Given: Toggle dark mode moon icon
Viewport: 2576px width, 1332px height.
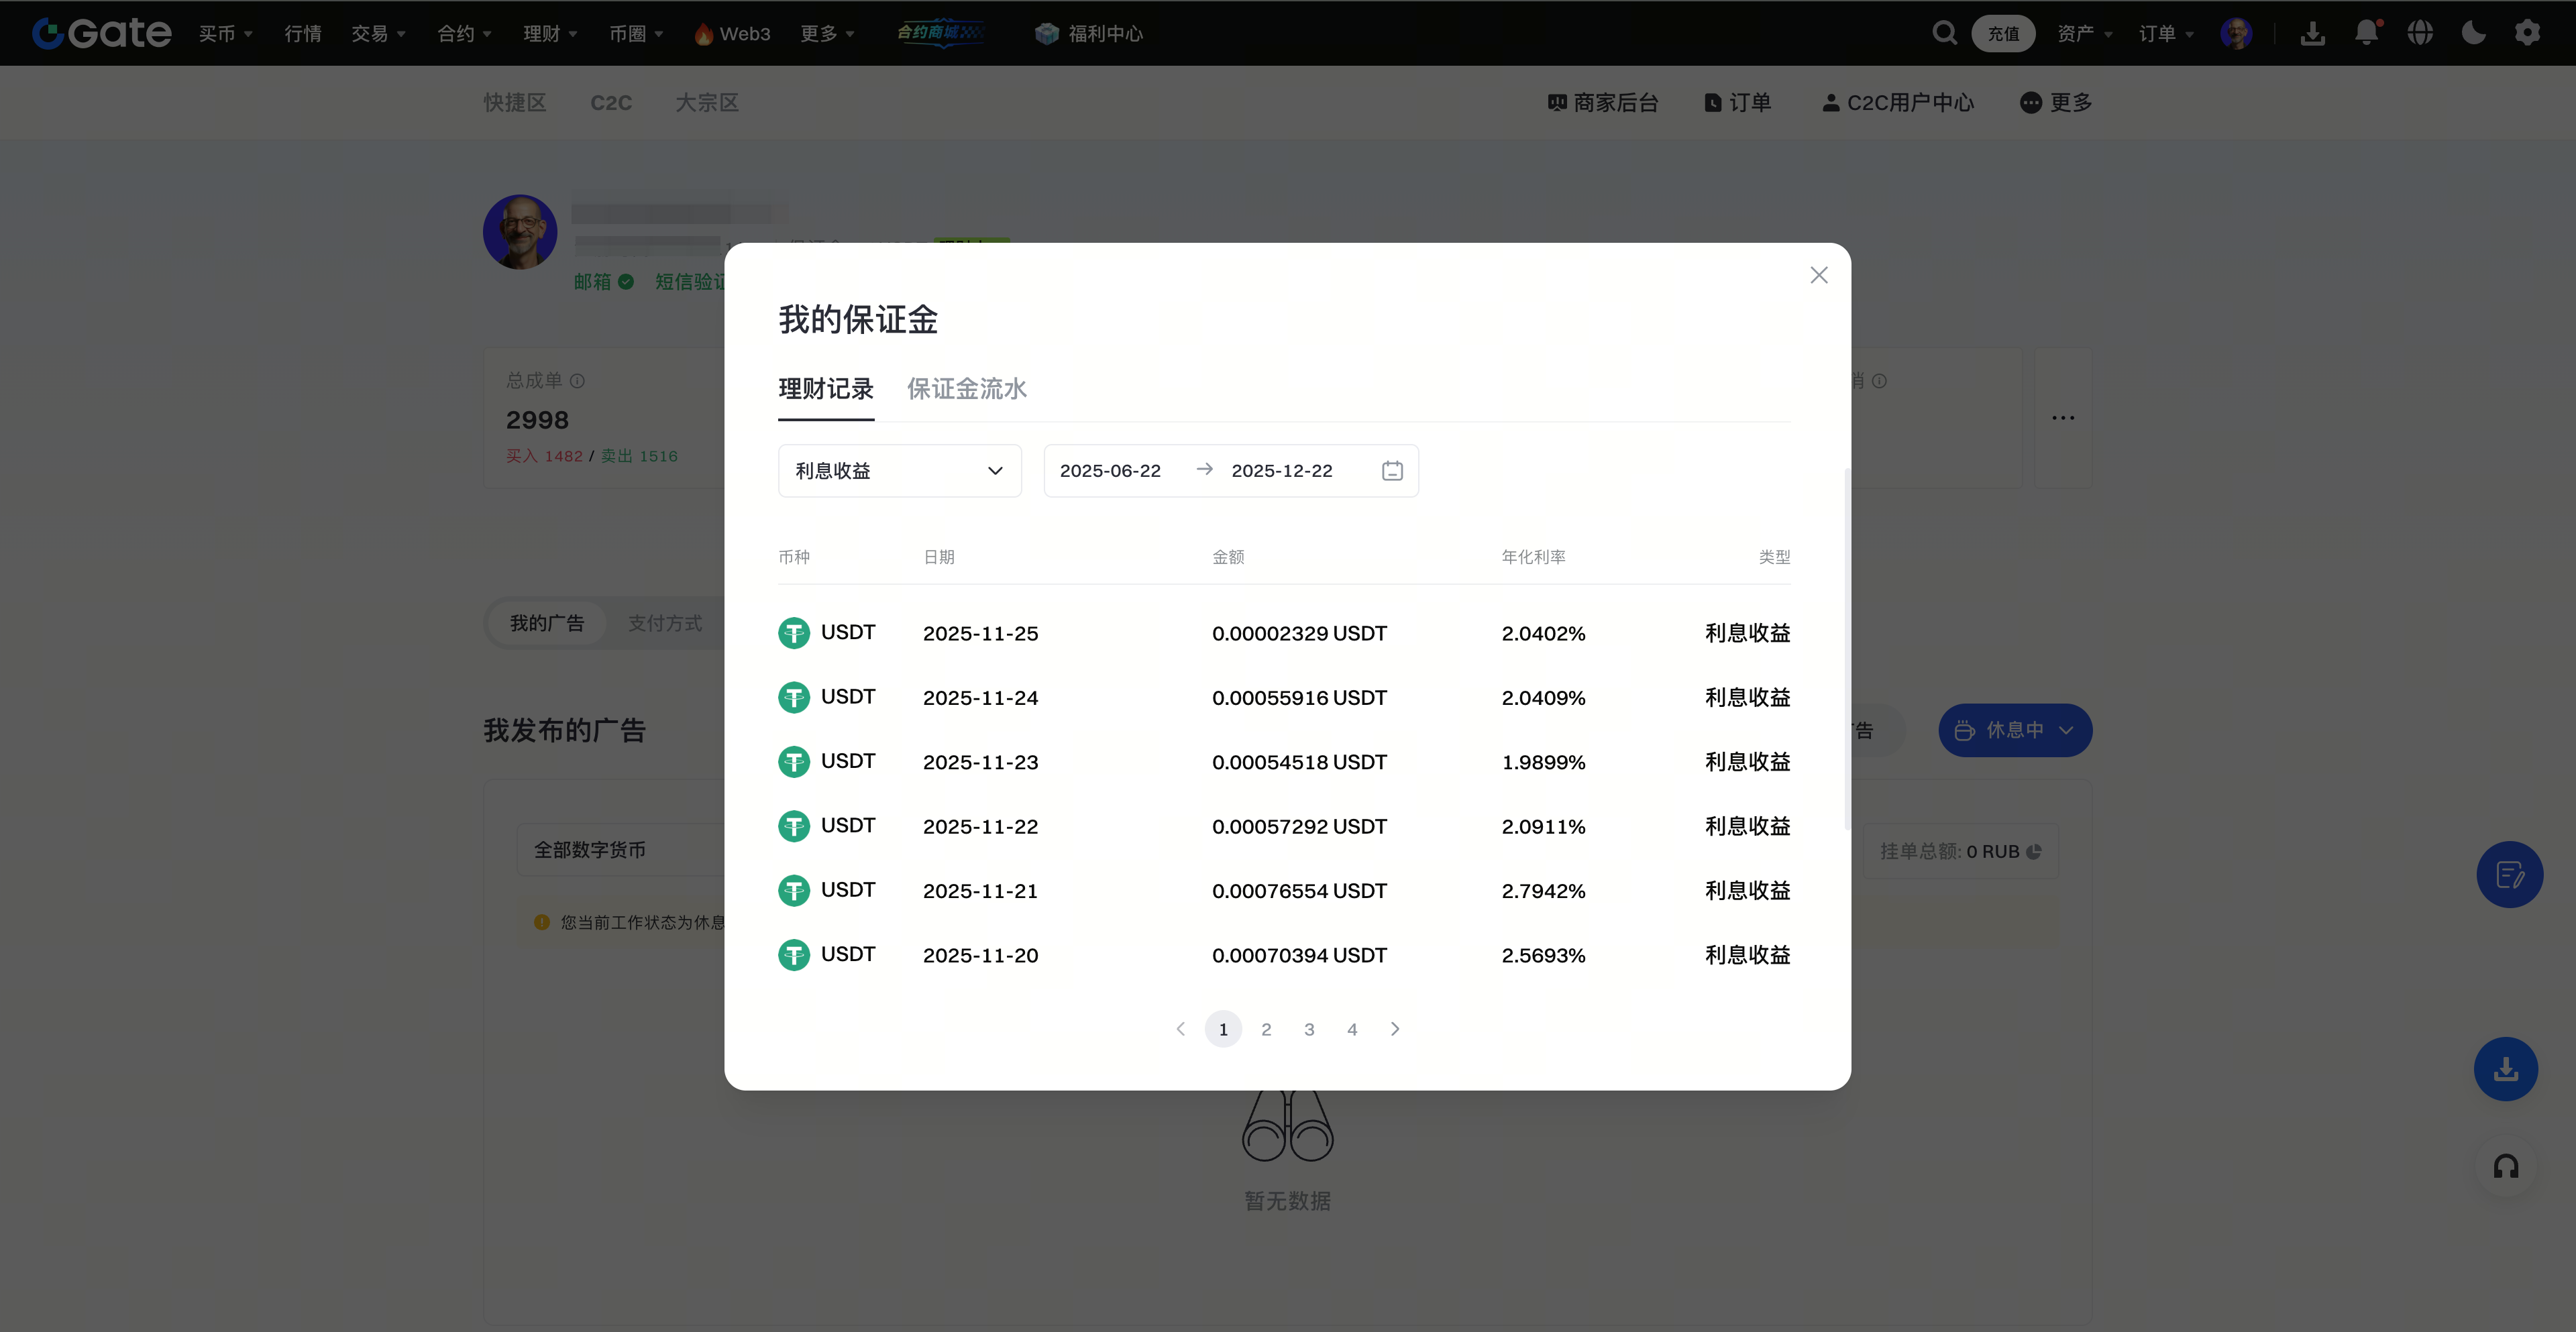Looking at the screenshot, I should 2473,33.
